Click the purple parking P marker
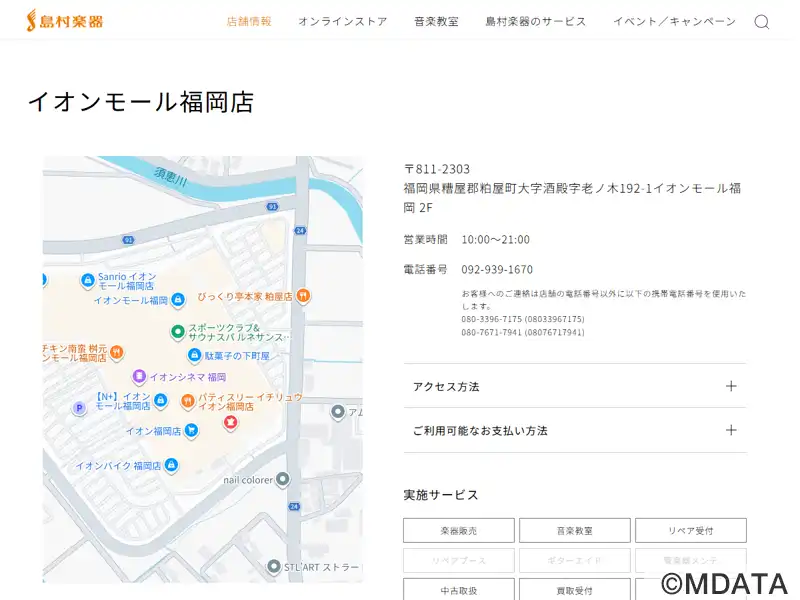The height and width of the screenshot is (600, 800). (79, 408)
